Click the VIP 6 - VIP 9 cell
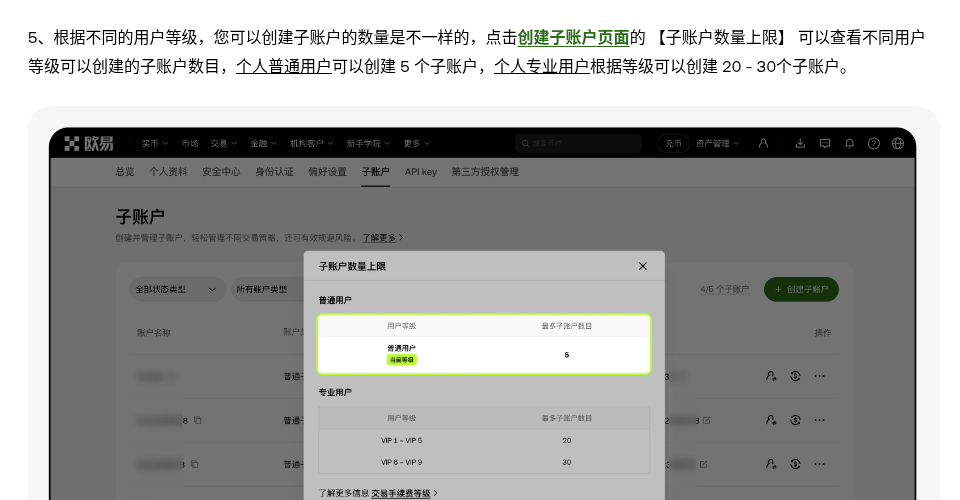Image resolution: width=960 pixels, height=500 pixels. point(402,463)
